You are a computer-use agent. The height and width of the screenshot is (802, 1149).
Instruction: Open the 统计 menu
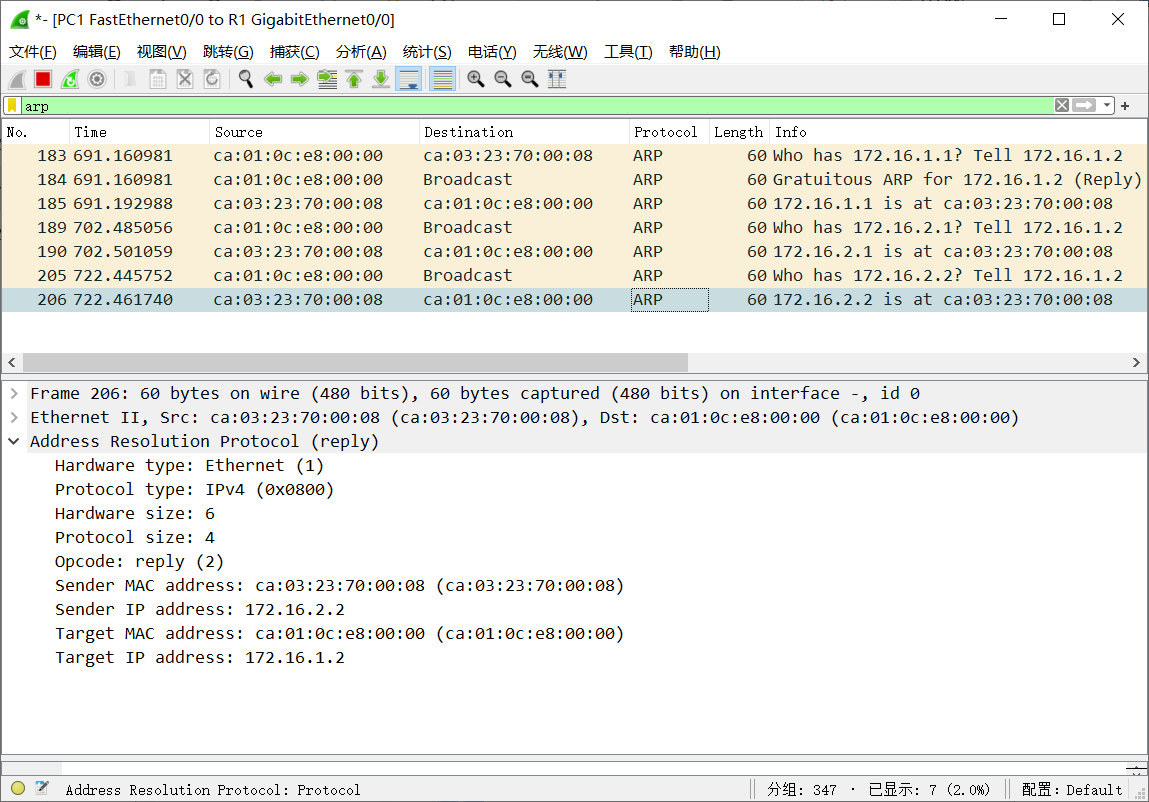(426, 51)
